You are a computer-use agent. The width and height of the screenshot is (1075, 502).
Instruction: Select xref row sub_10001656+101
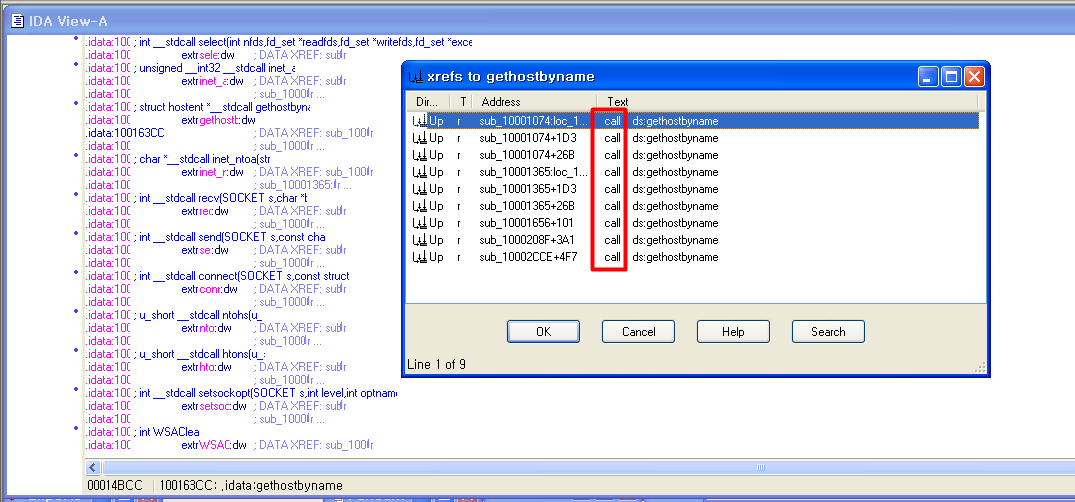tap(692, 223)
